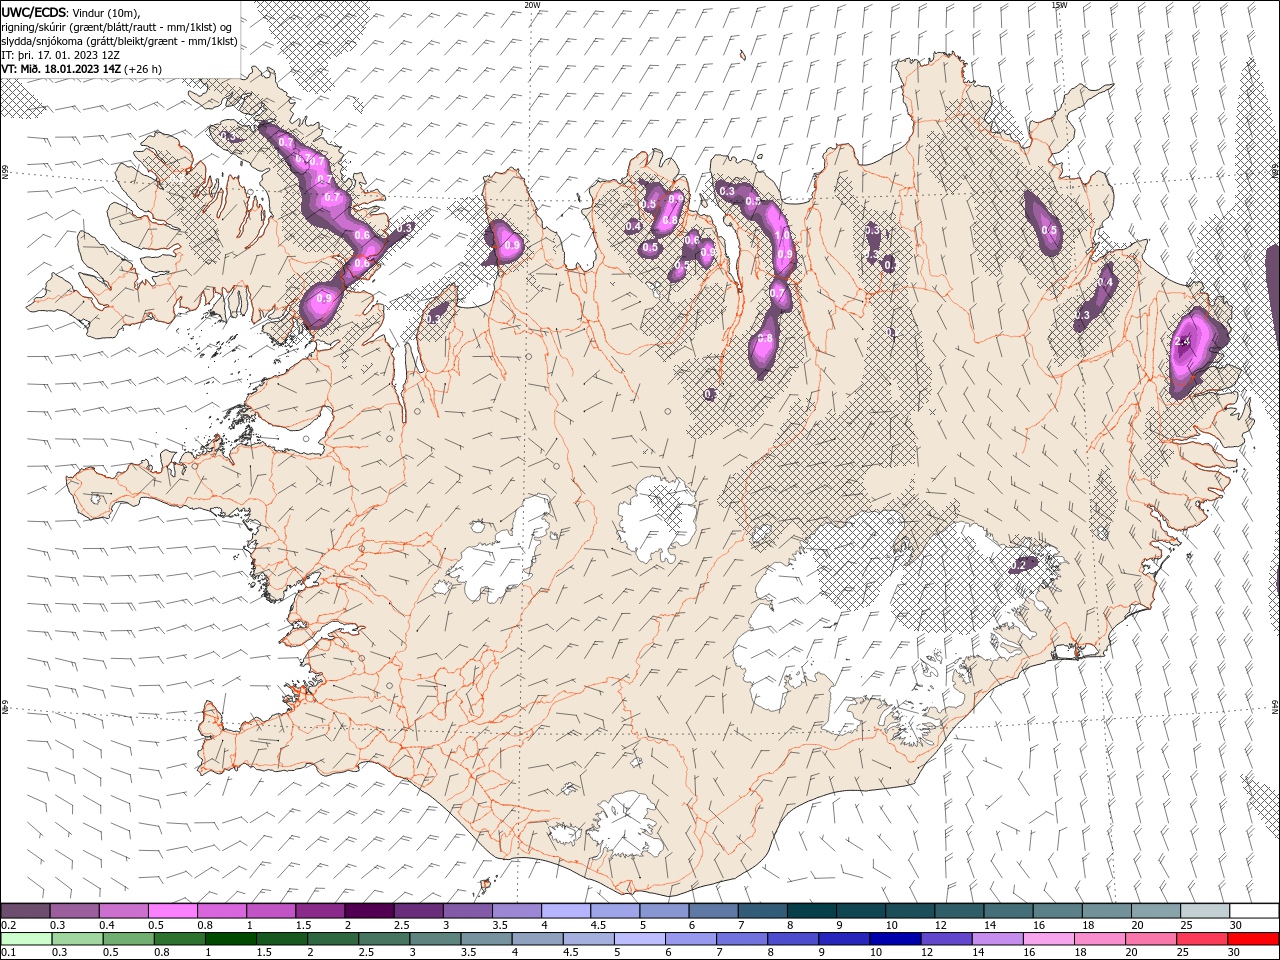Image resolution: width=1280 pixels, height=960 pixels.
Task: Click the UWC/ECDS title text
Action: coord(34,12)
